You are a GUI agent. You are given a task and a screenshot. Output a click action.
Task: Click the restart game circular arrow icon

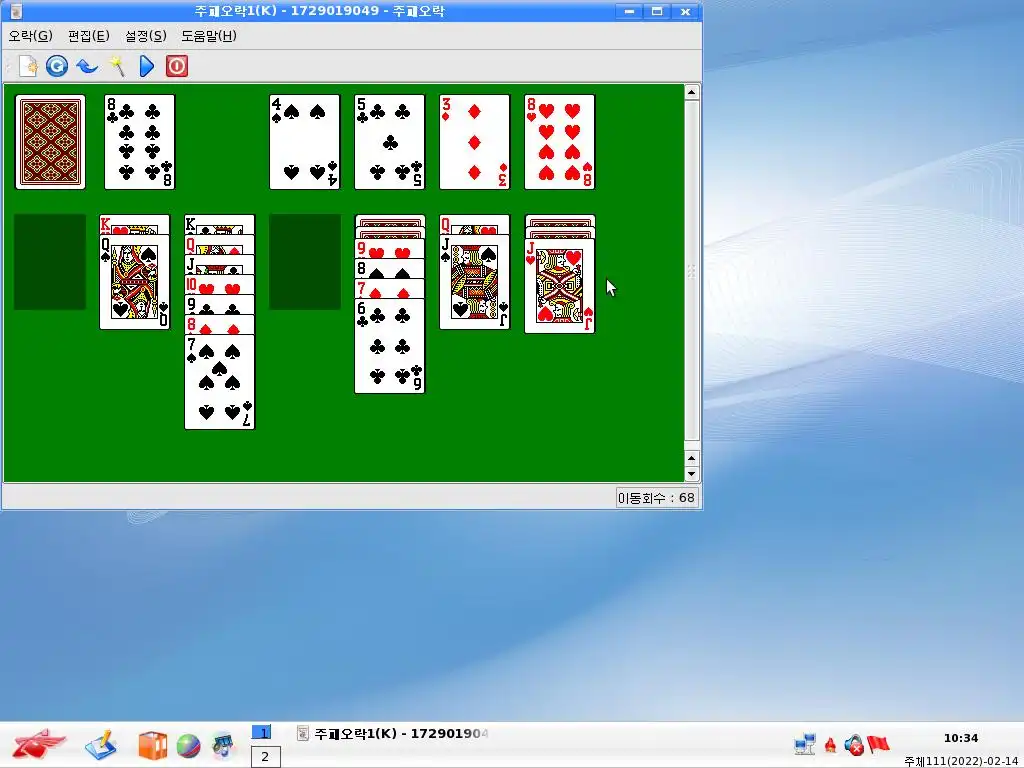click(x=57, y=66)
